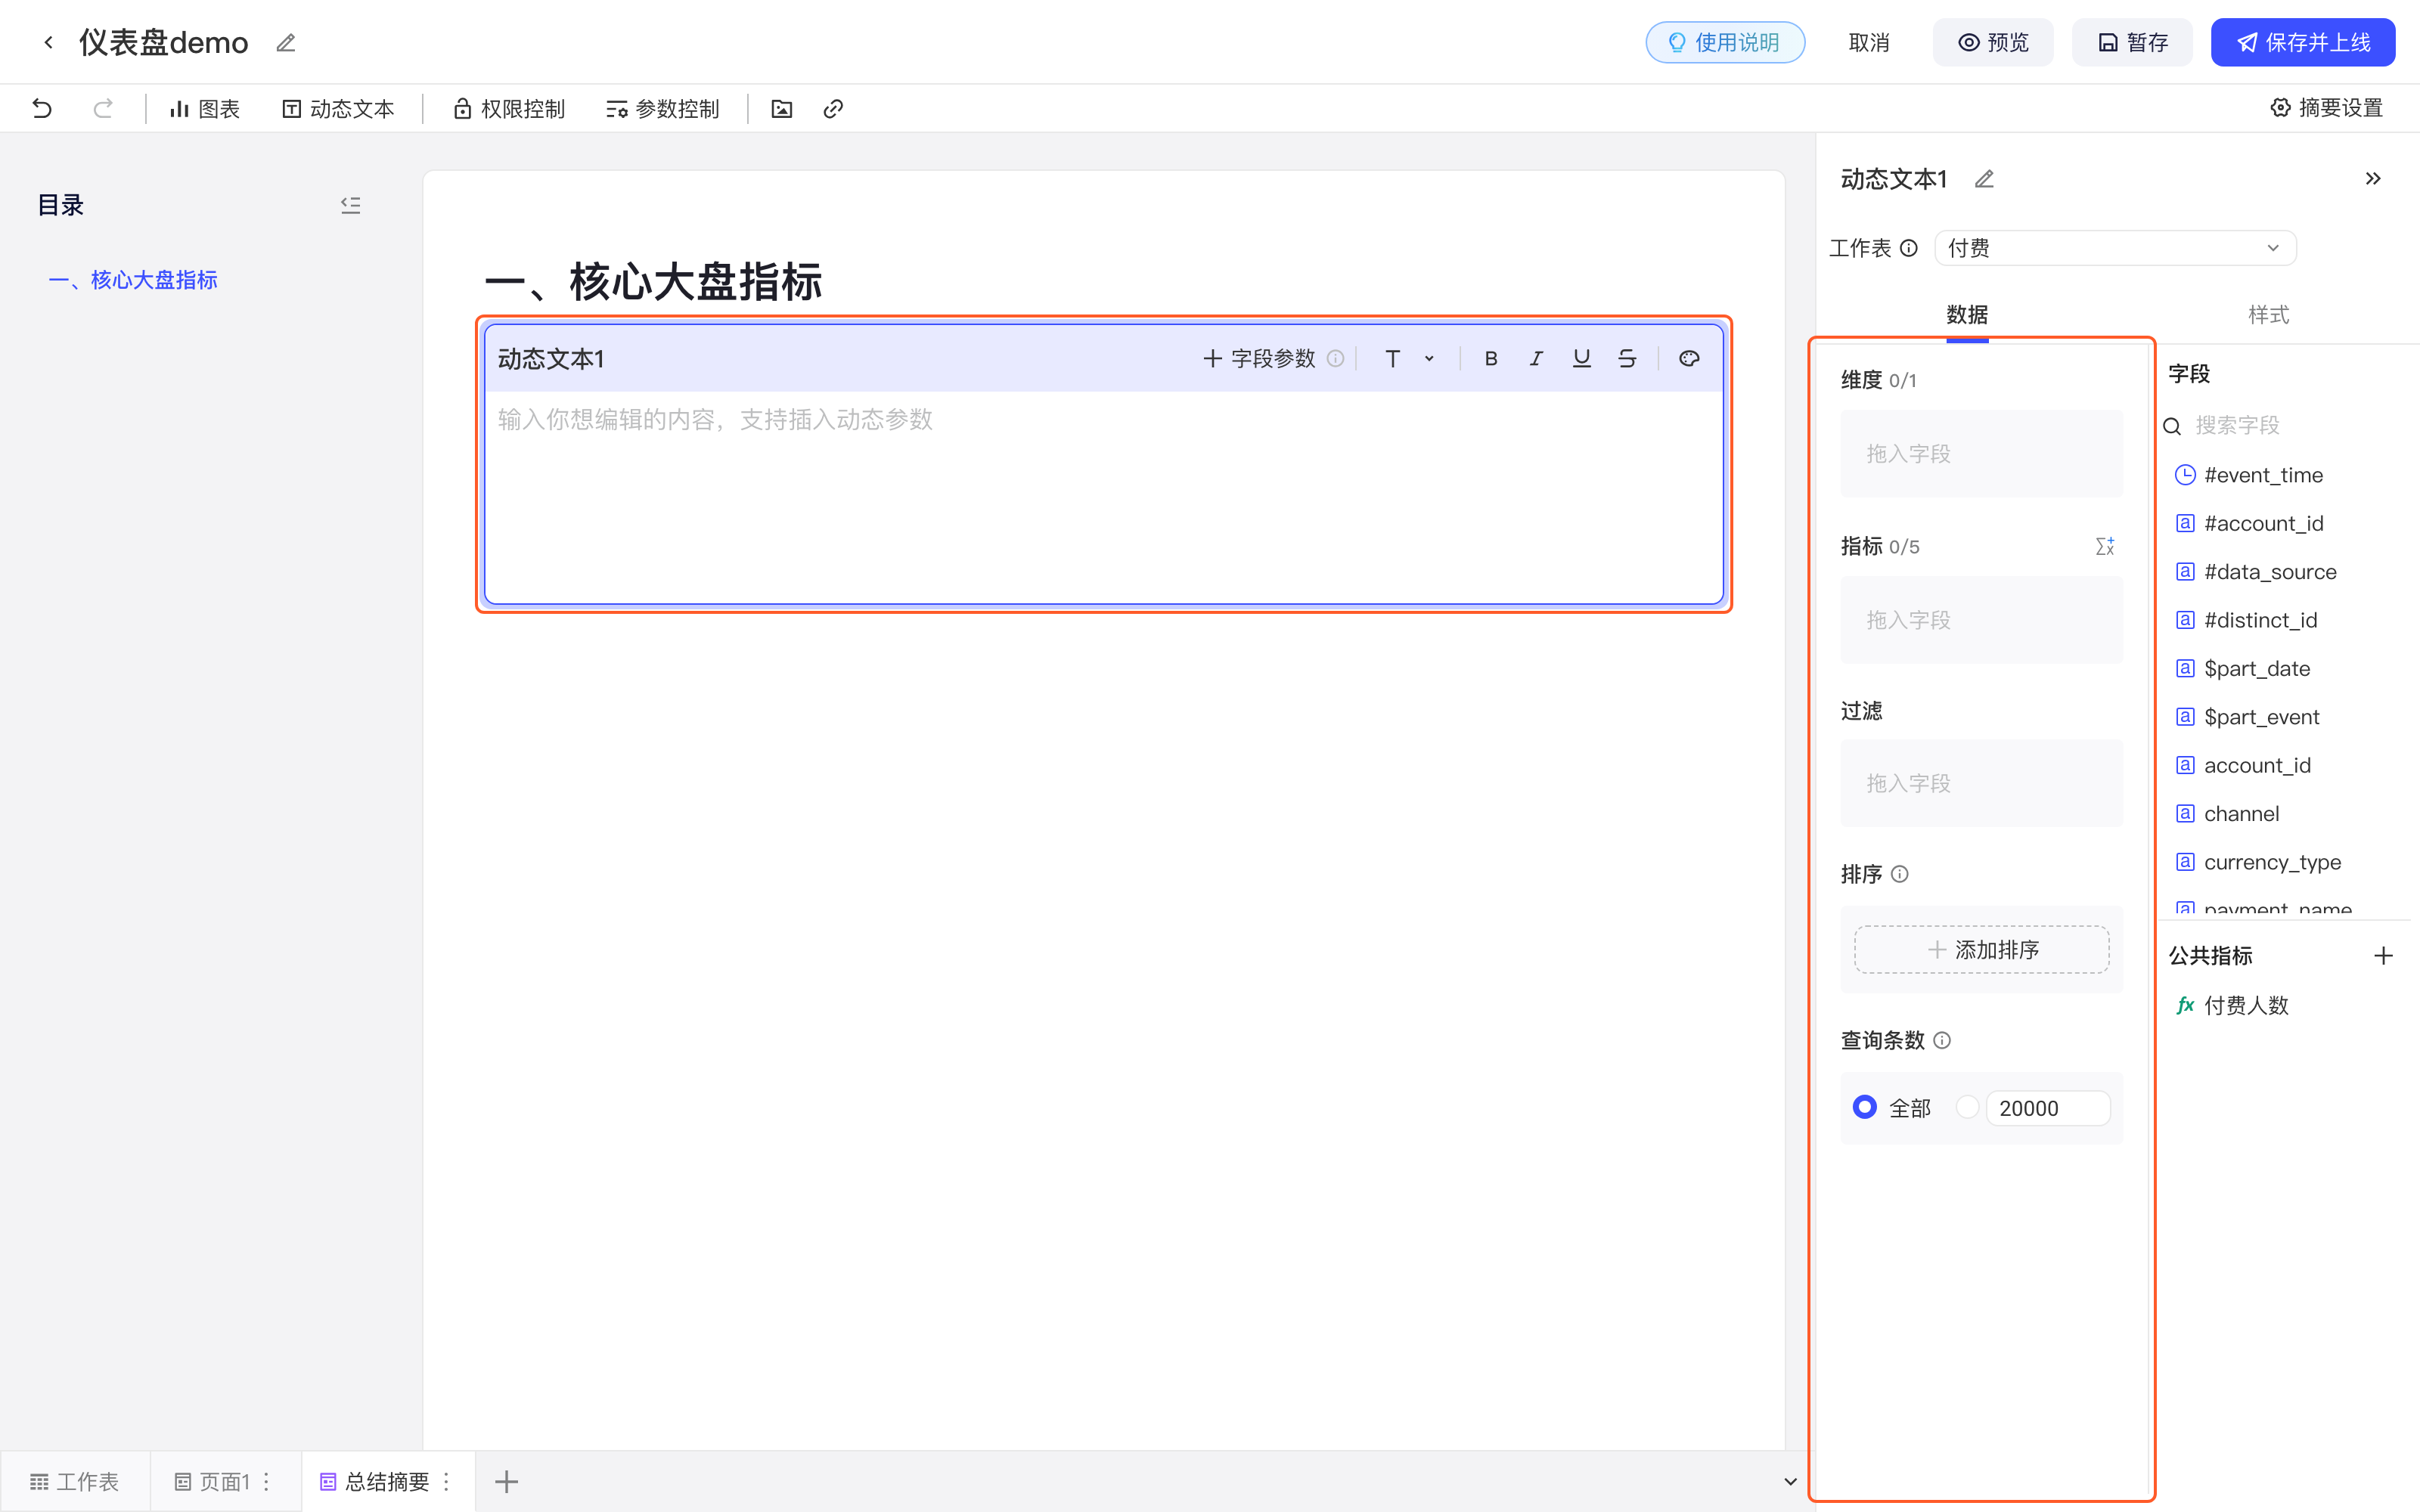Click the 暂存 button
This screenshot has width=2420, height=1512.
tap(2132, 42)
